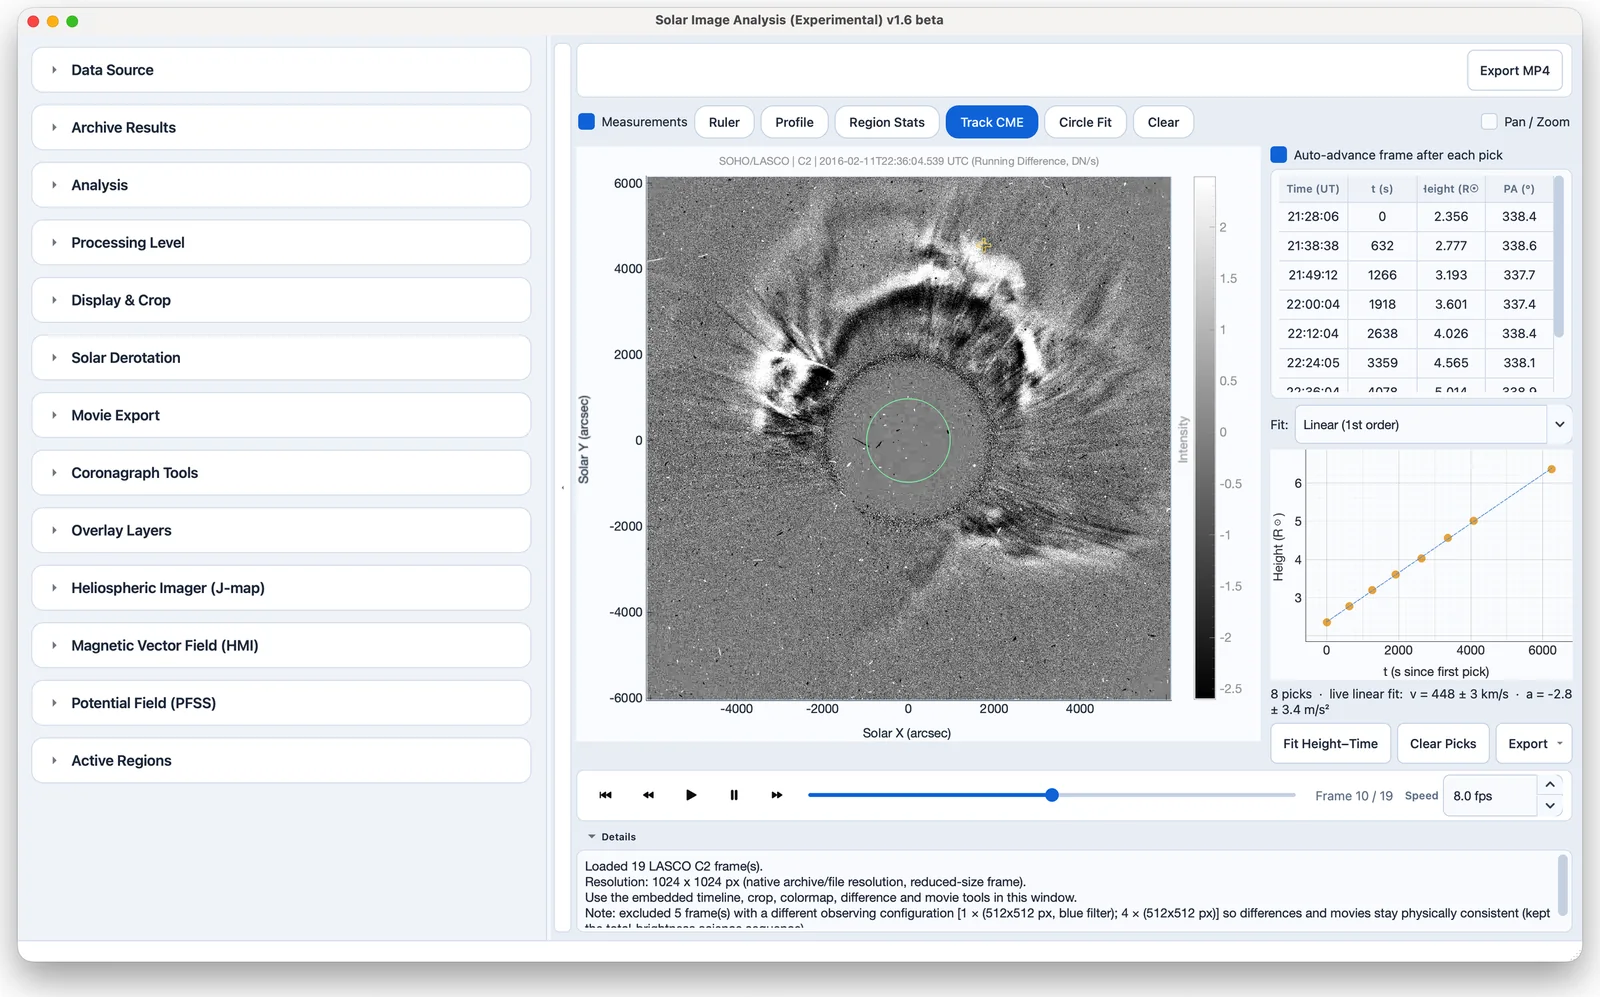This screenshot has height=997, width=1600.
Task: Click Clear measurements button
Action: pos(1163,122)
